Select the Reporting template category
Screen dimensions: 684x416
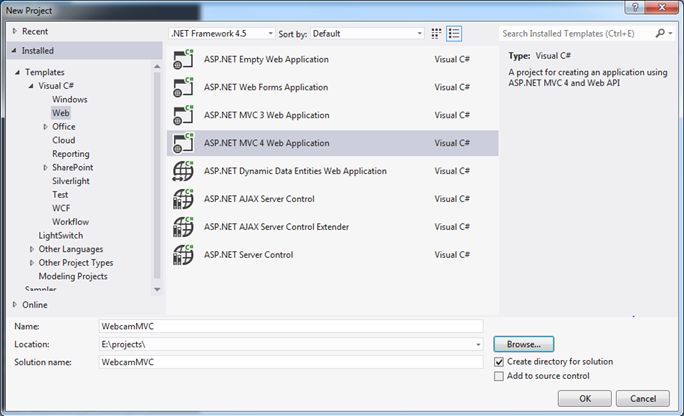[x=71, y=154]
